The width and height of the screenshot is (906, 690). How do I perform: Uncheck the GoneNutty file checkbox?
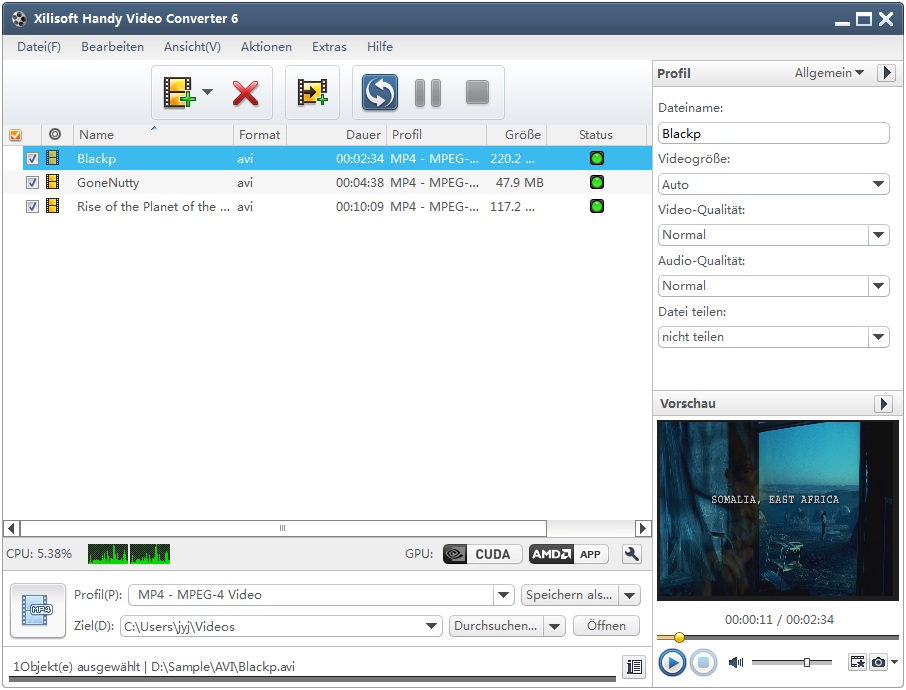pos(32,183)
